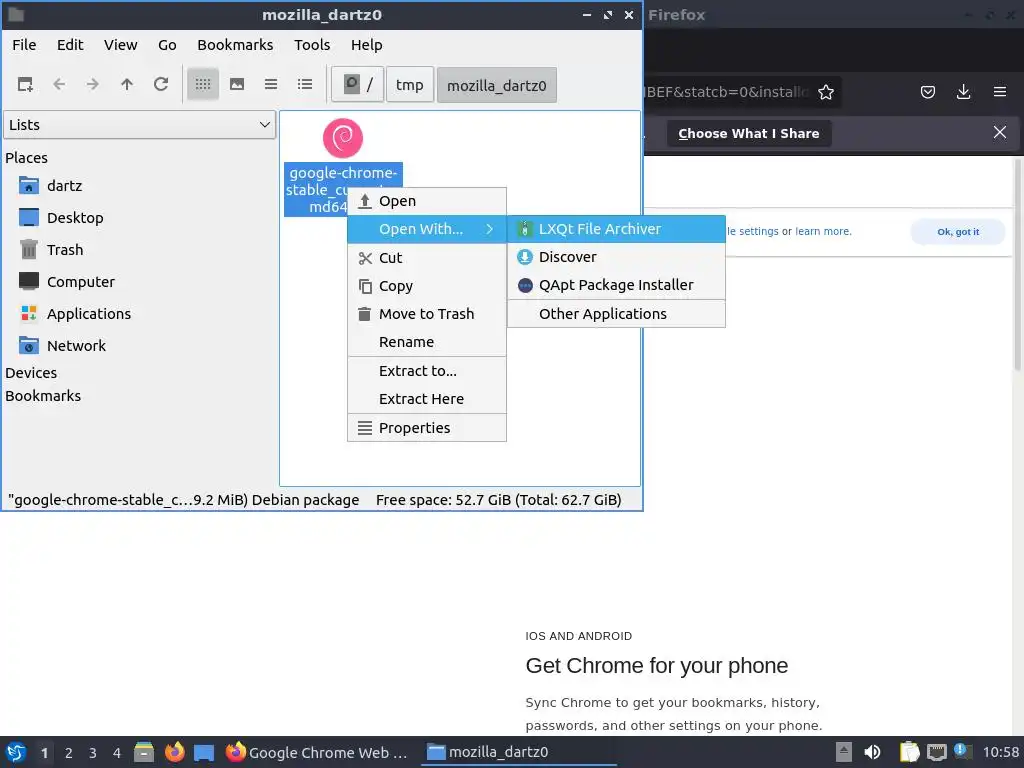Screen dimensions: 1024x768
Task: Switch to virtual desktop 3
Action: (93, 753)
